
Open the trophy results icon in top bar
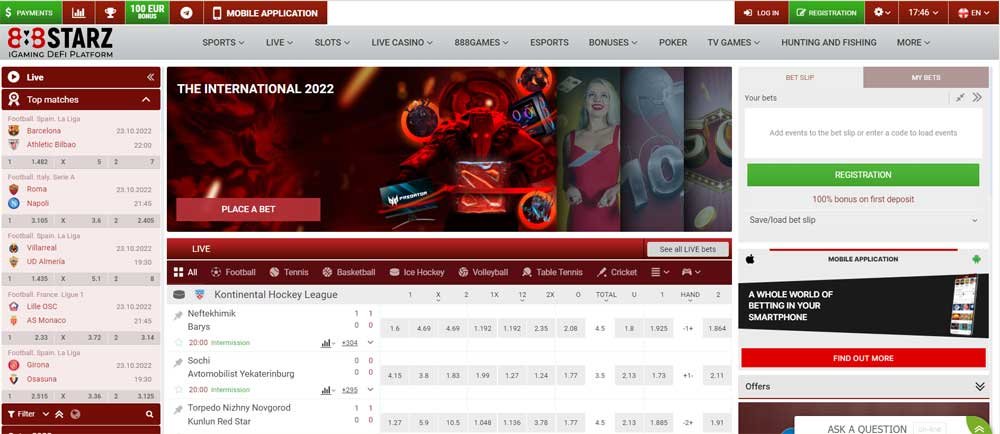pyautogui.click(x=110, y=13)
